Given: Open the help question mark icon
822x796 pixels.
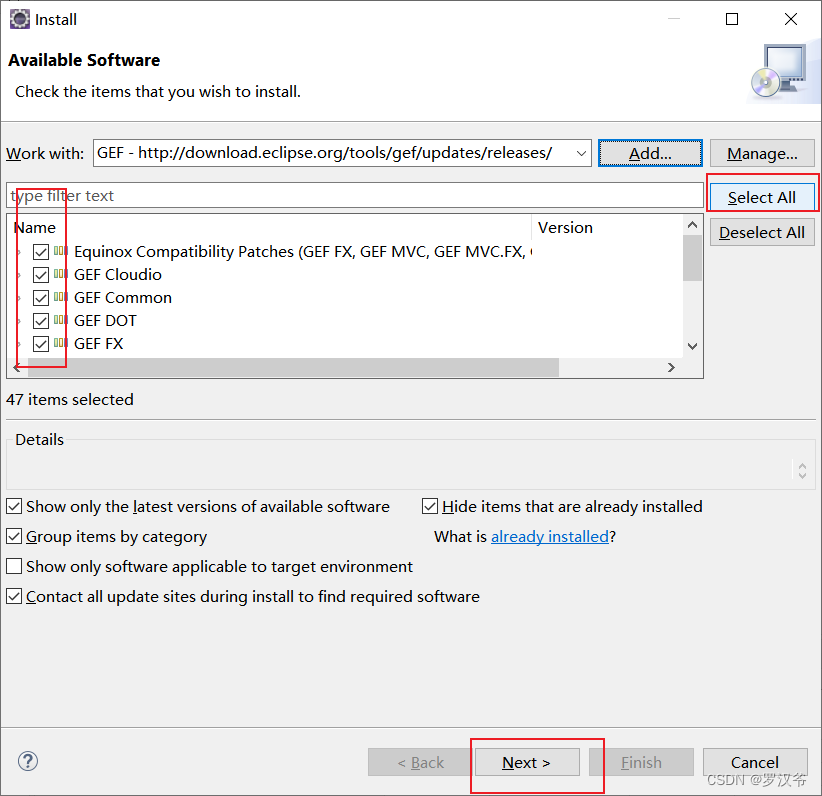Looking at the screenshot, I should (28, 761).
